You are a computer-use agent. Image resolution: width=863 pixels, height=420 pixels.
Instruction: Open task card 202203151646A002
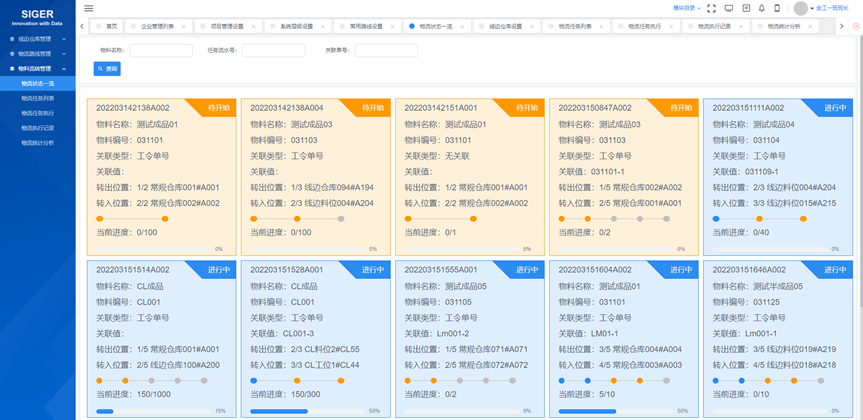tap(778, 339)
